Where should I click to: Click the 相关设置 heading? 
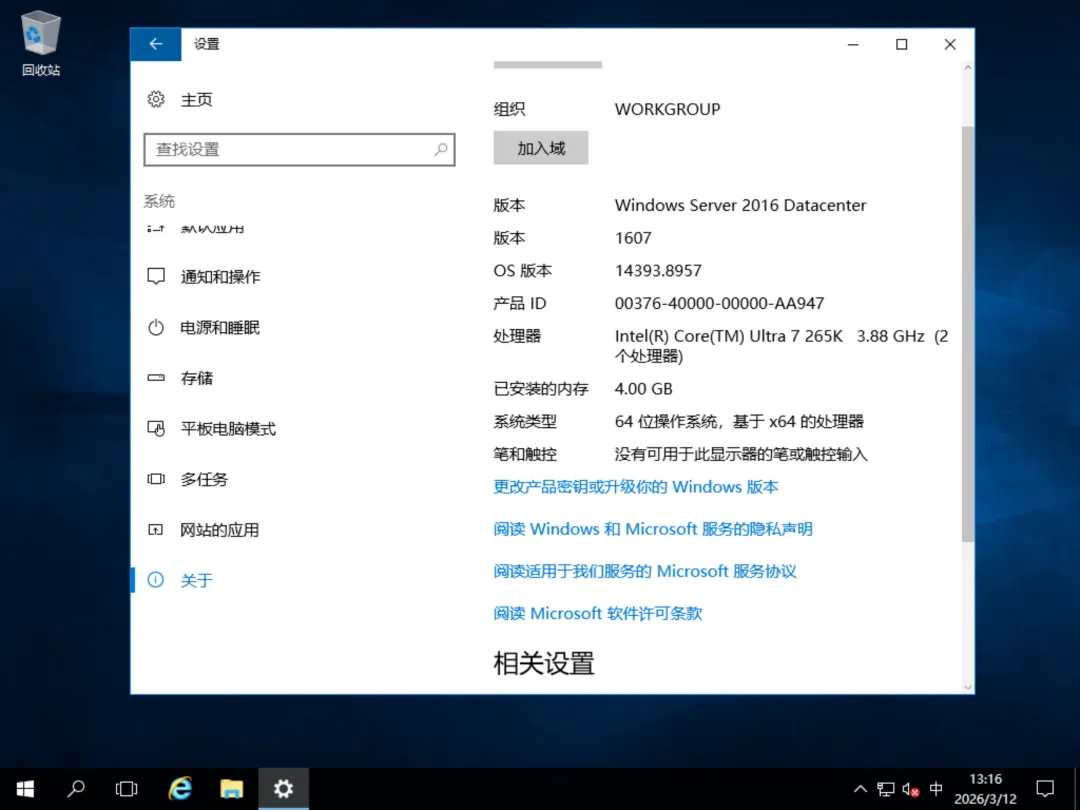[x=544, y=664]
